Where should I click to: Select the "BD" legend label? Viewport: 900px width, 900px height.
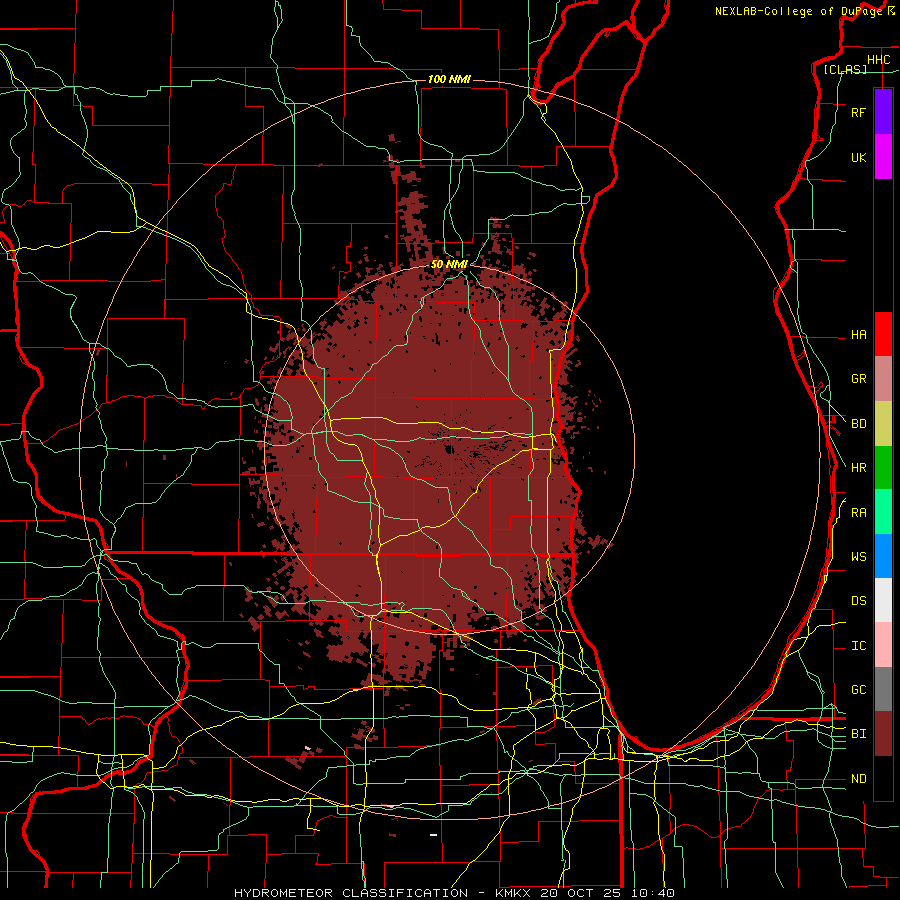click(x=858, y=424)
